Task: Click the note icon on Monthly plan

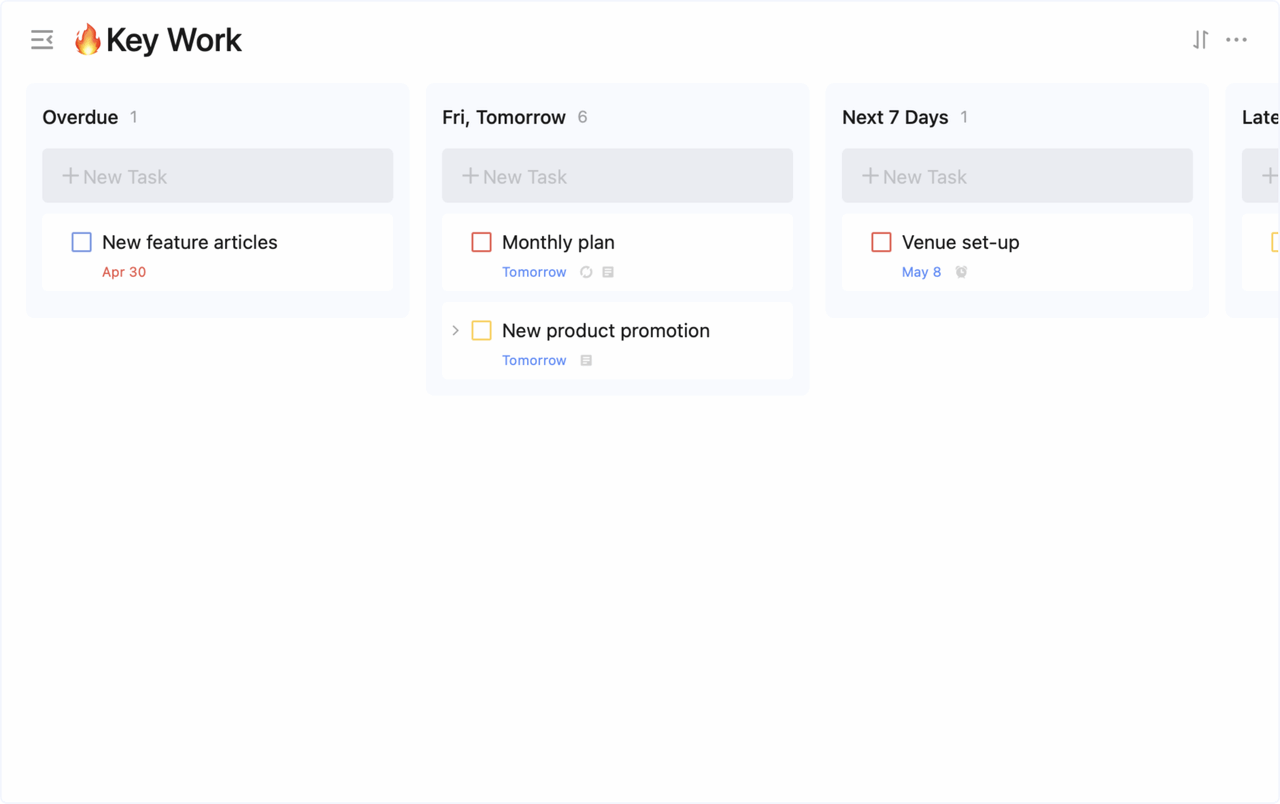Action: click(608, 272)
